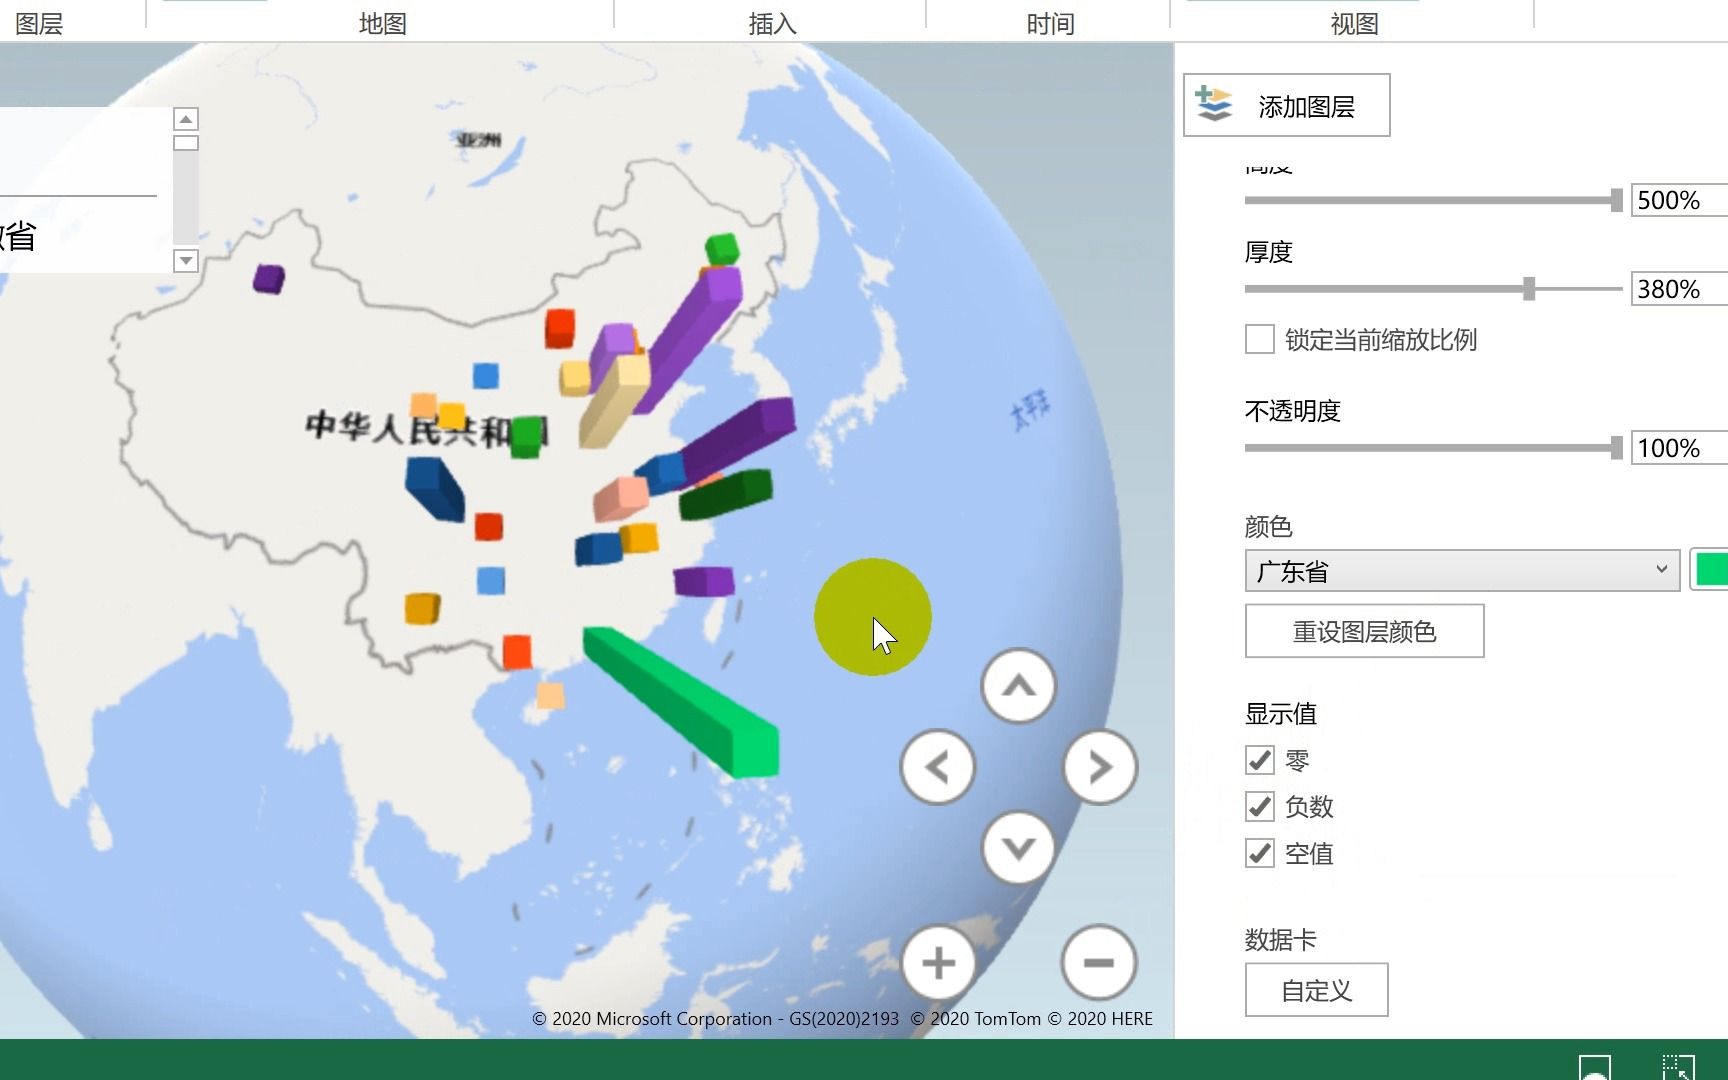Image resolution: width=1728 pixels, height=1080 pixels.
Task: Click the 不透明度 label
Action: tap(1292, 411)
